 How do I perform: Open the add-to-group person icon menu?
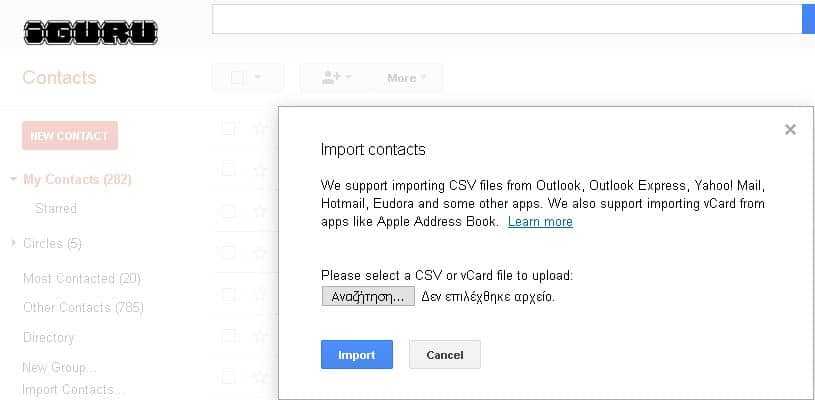[336, 78]
